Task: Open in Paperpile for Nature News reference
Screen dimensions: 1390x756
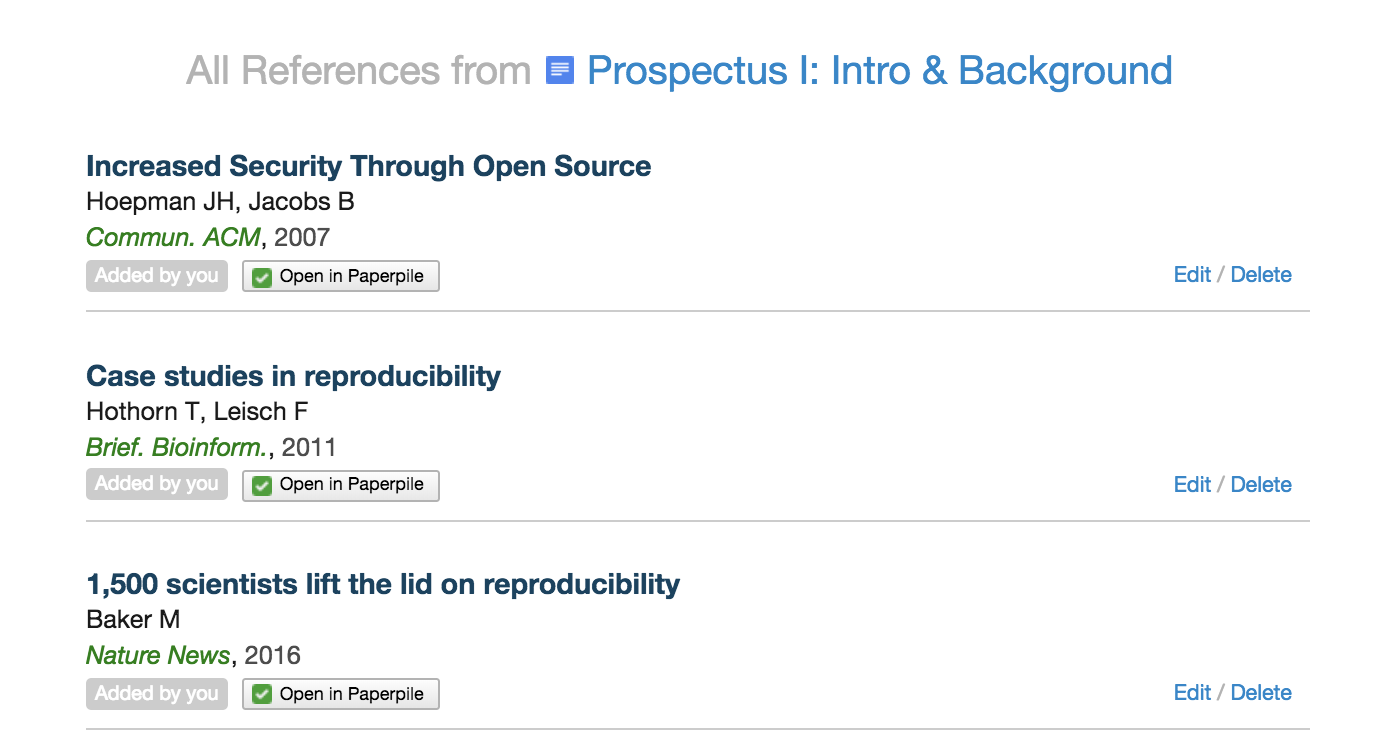Action: click(x=340, y=694)
